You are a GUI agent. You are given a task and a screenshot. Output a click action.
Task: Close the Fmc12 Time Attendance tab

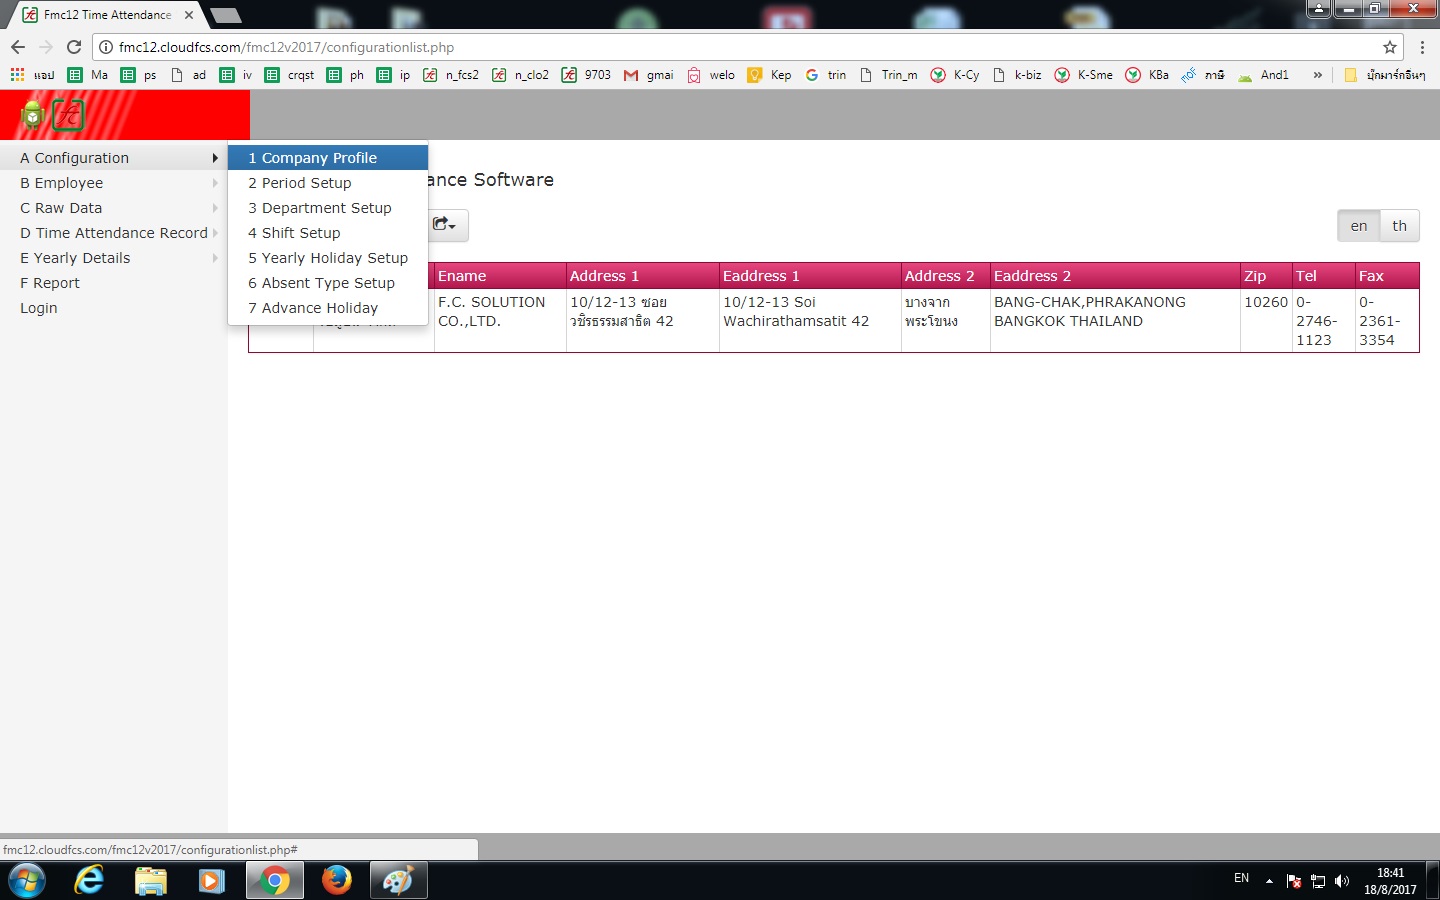coord(189,15)
